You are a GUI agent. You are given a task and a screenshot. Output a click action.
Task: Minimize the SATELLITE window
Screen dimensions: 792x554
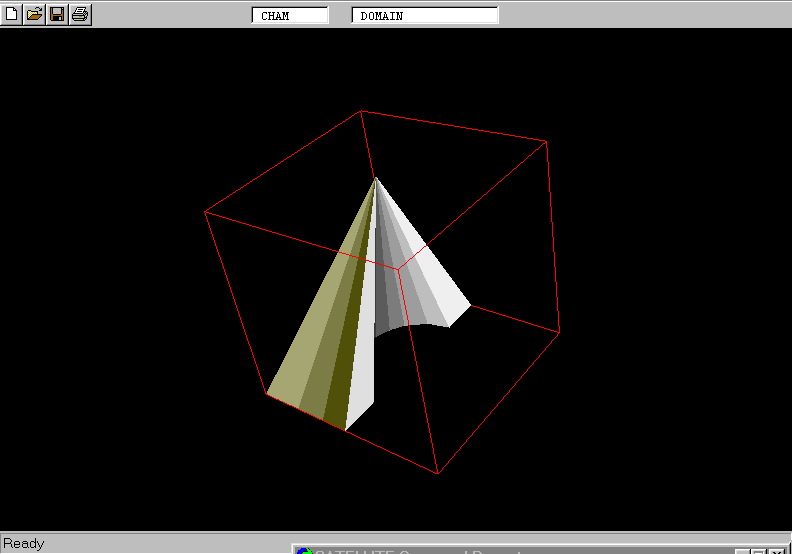(743, 552)
